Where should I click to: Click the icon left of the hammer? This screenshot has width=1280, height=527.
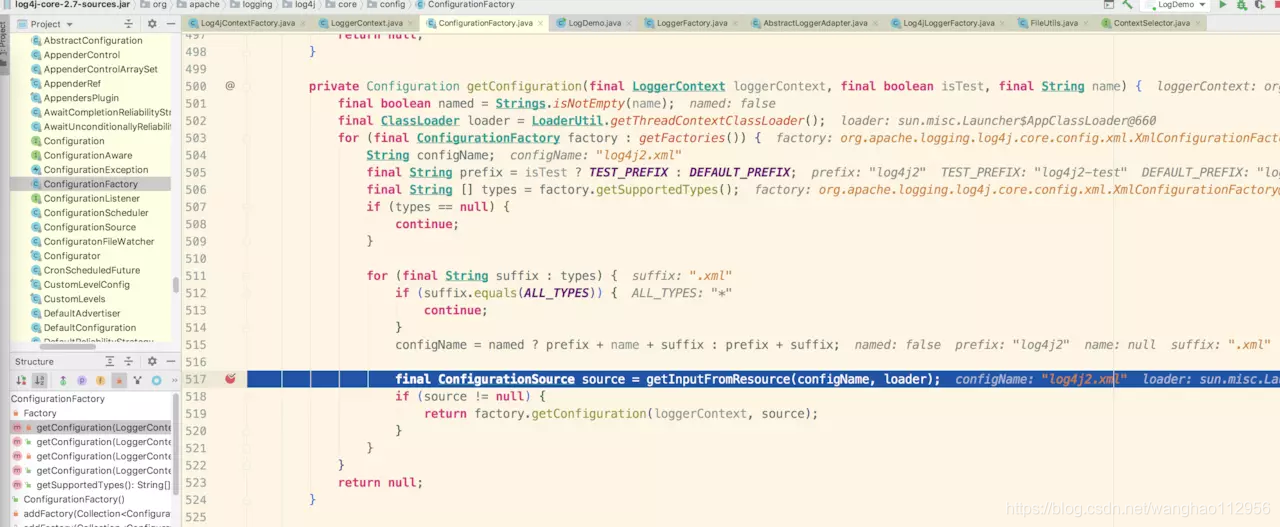coord(1109,5)
